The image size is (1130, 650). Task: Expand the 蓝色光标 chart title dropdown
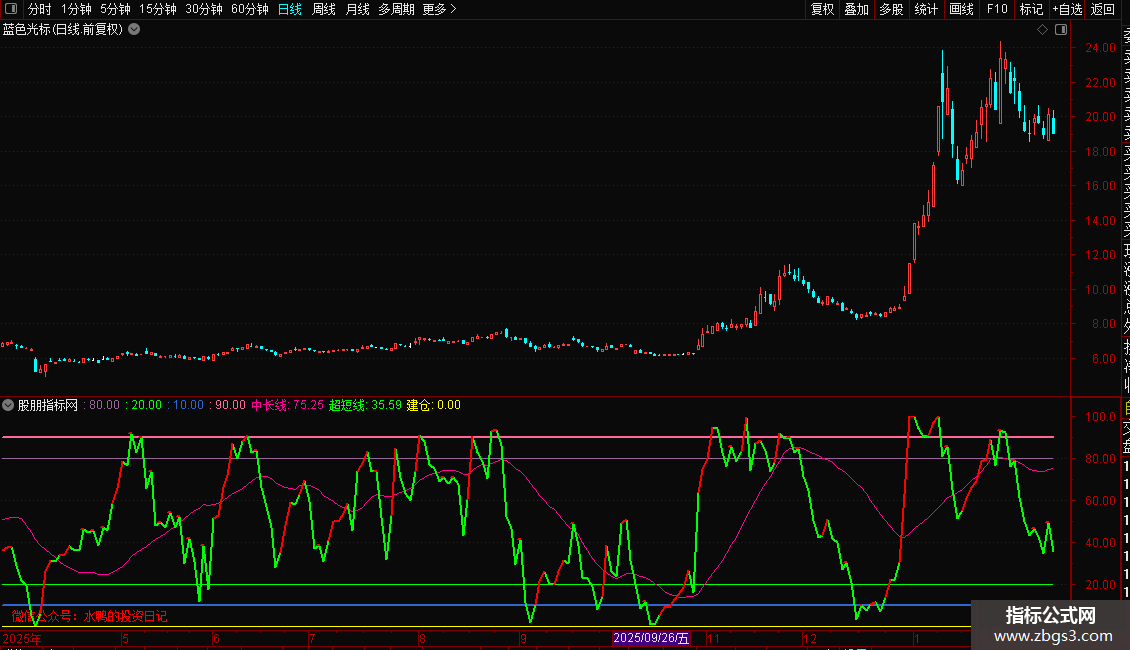pos(134,30)
